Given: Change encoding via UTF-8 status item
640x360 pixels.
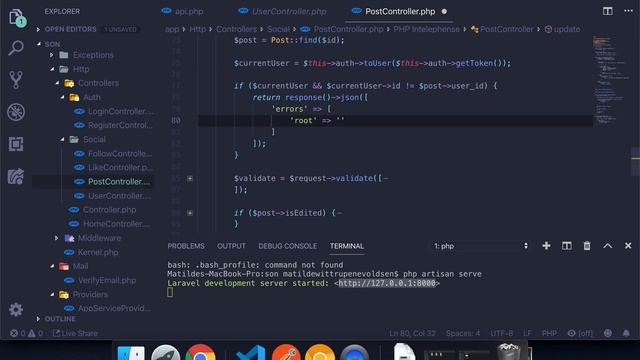Looking at the screenshot, I should [502, 333].
